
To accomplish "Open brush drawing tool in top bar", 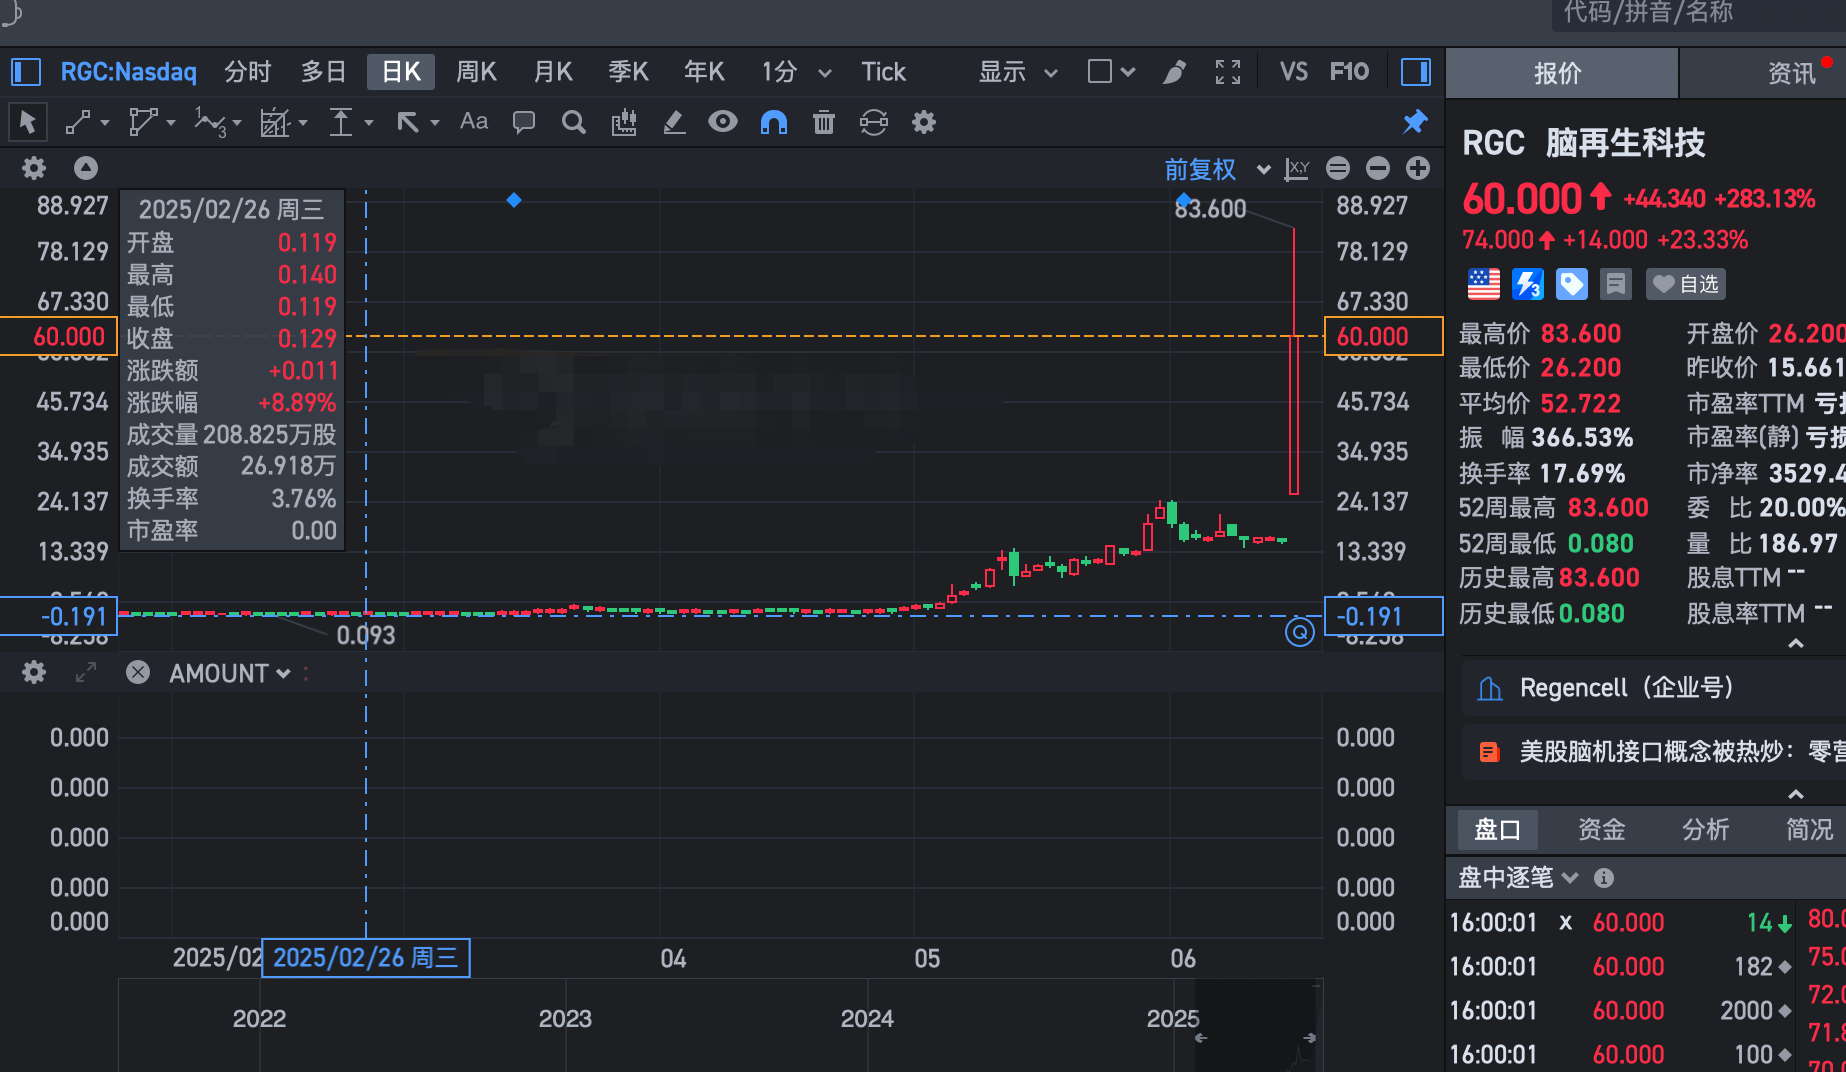I will point(1175,72).
